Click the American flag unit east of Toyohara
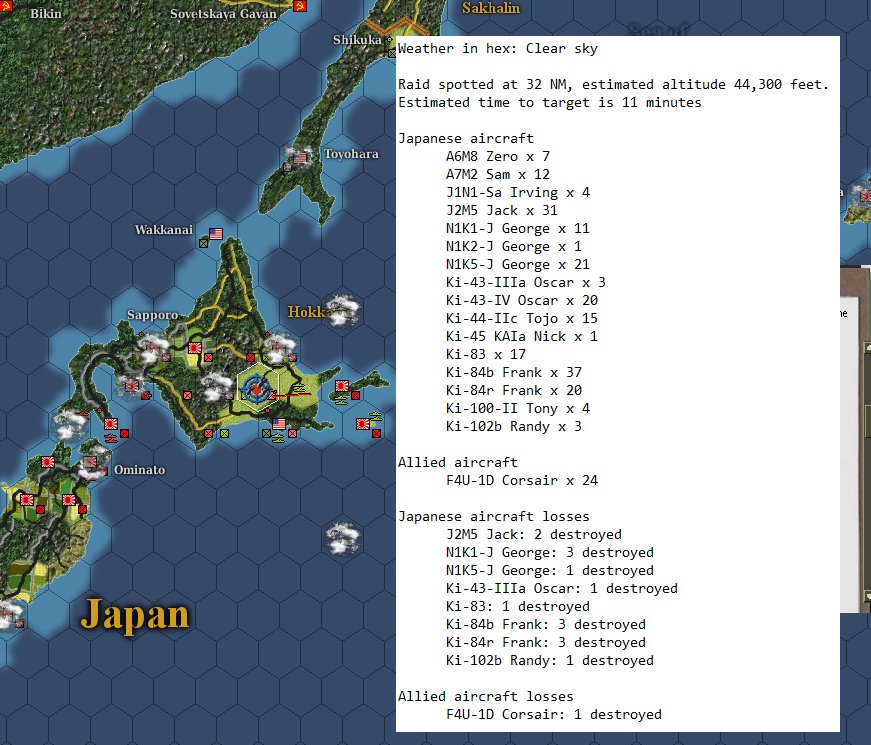 coord(299,156)
